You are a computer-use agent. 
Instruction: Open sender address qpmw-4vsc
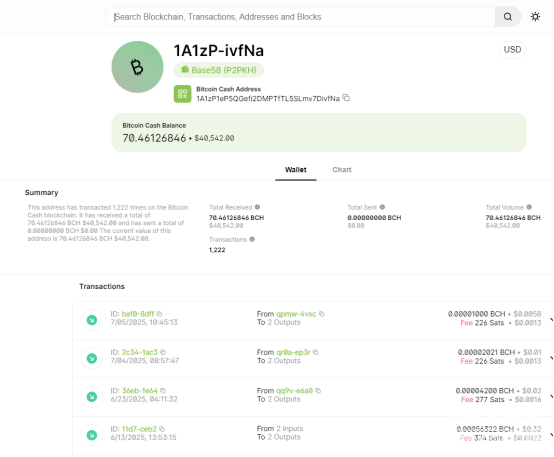(296, 314)
